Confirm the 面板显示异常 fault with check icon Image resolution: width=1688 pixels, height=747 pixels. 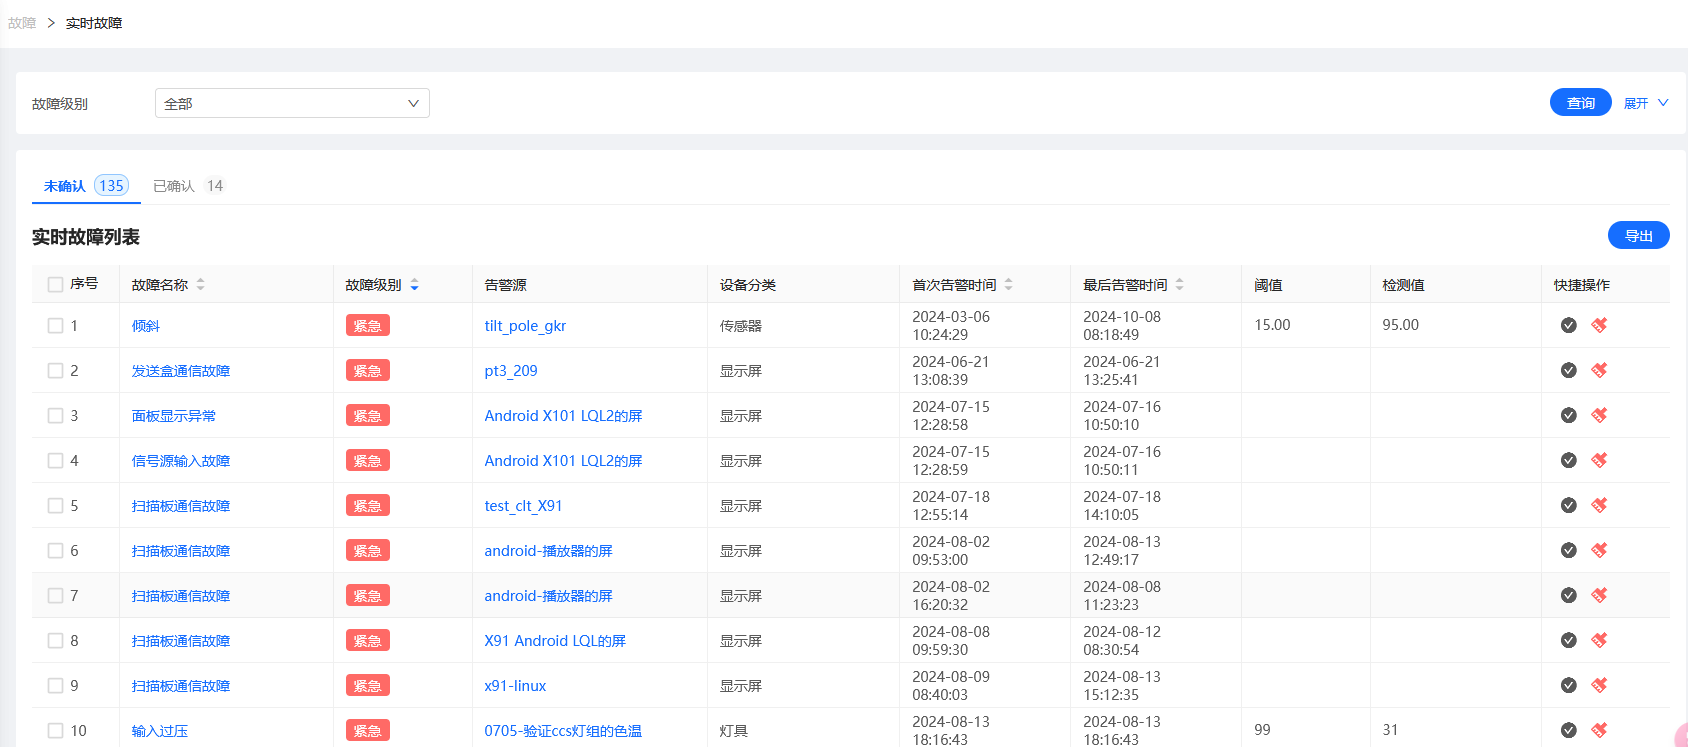pyautogui.click(x=1568, y=415)
